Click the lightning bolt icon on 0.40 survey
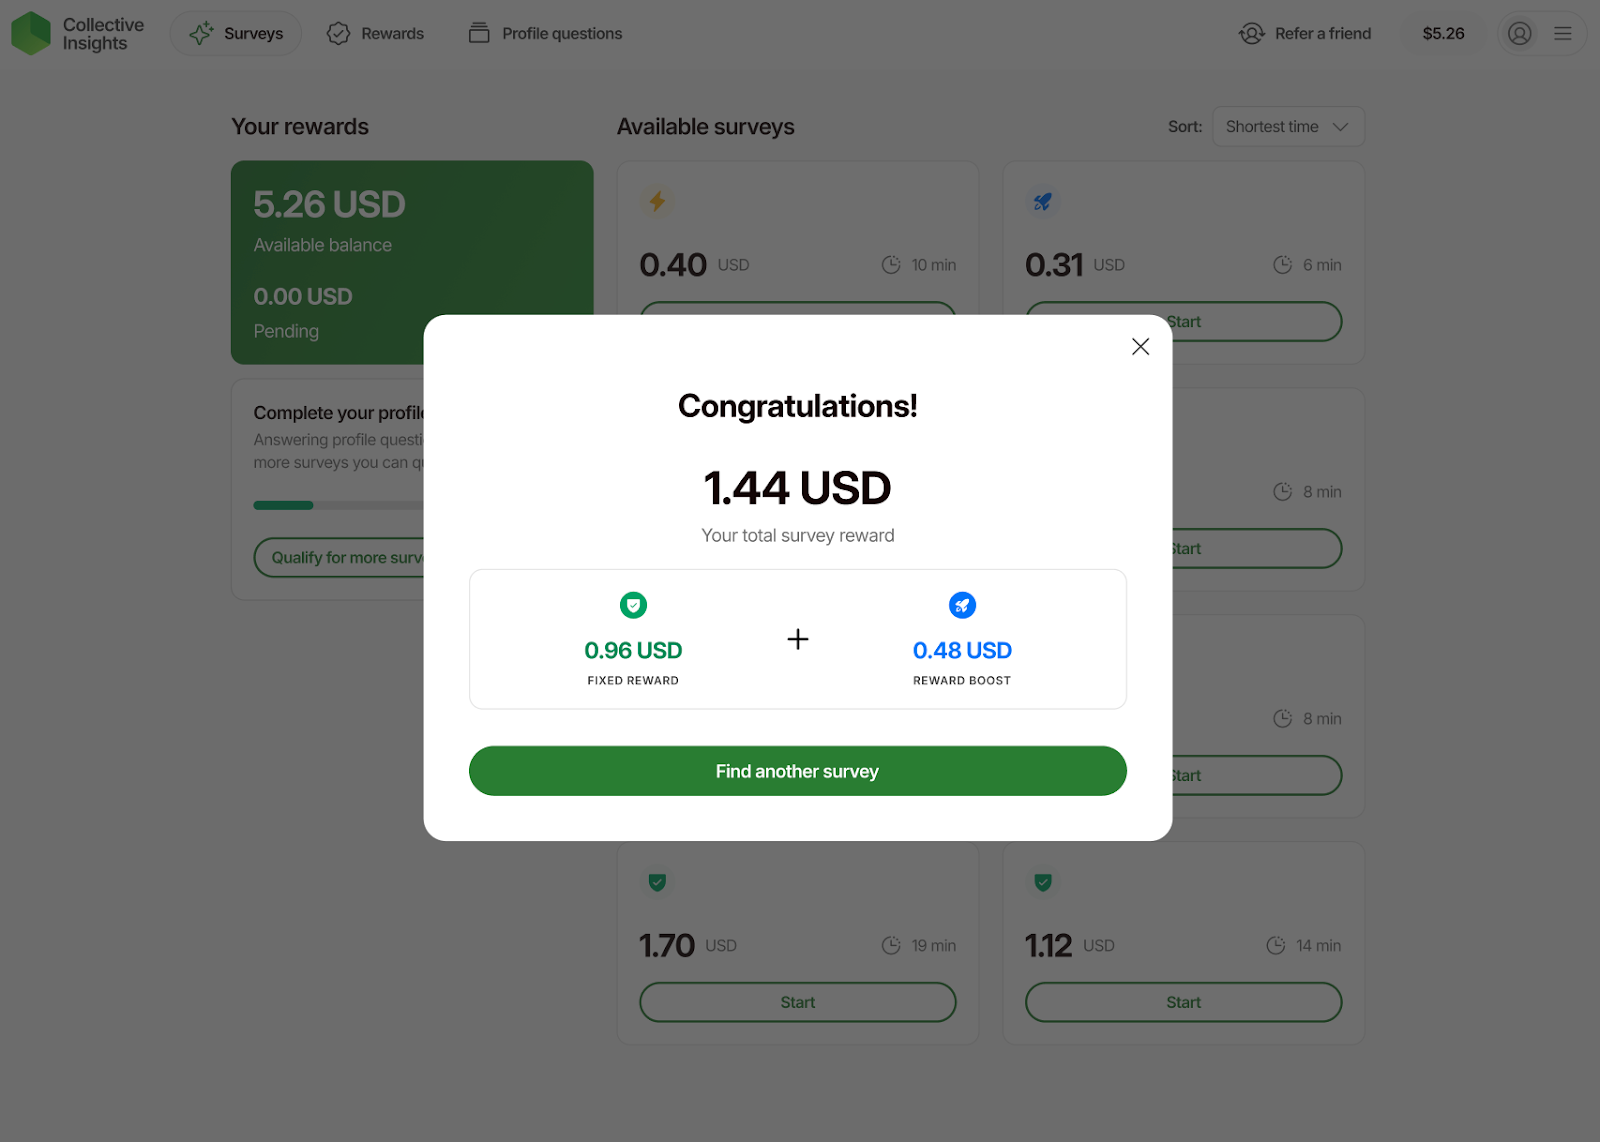The width and height of the screenshot is (1600, 1142). click(657, 202)
